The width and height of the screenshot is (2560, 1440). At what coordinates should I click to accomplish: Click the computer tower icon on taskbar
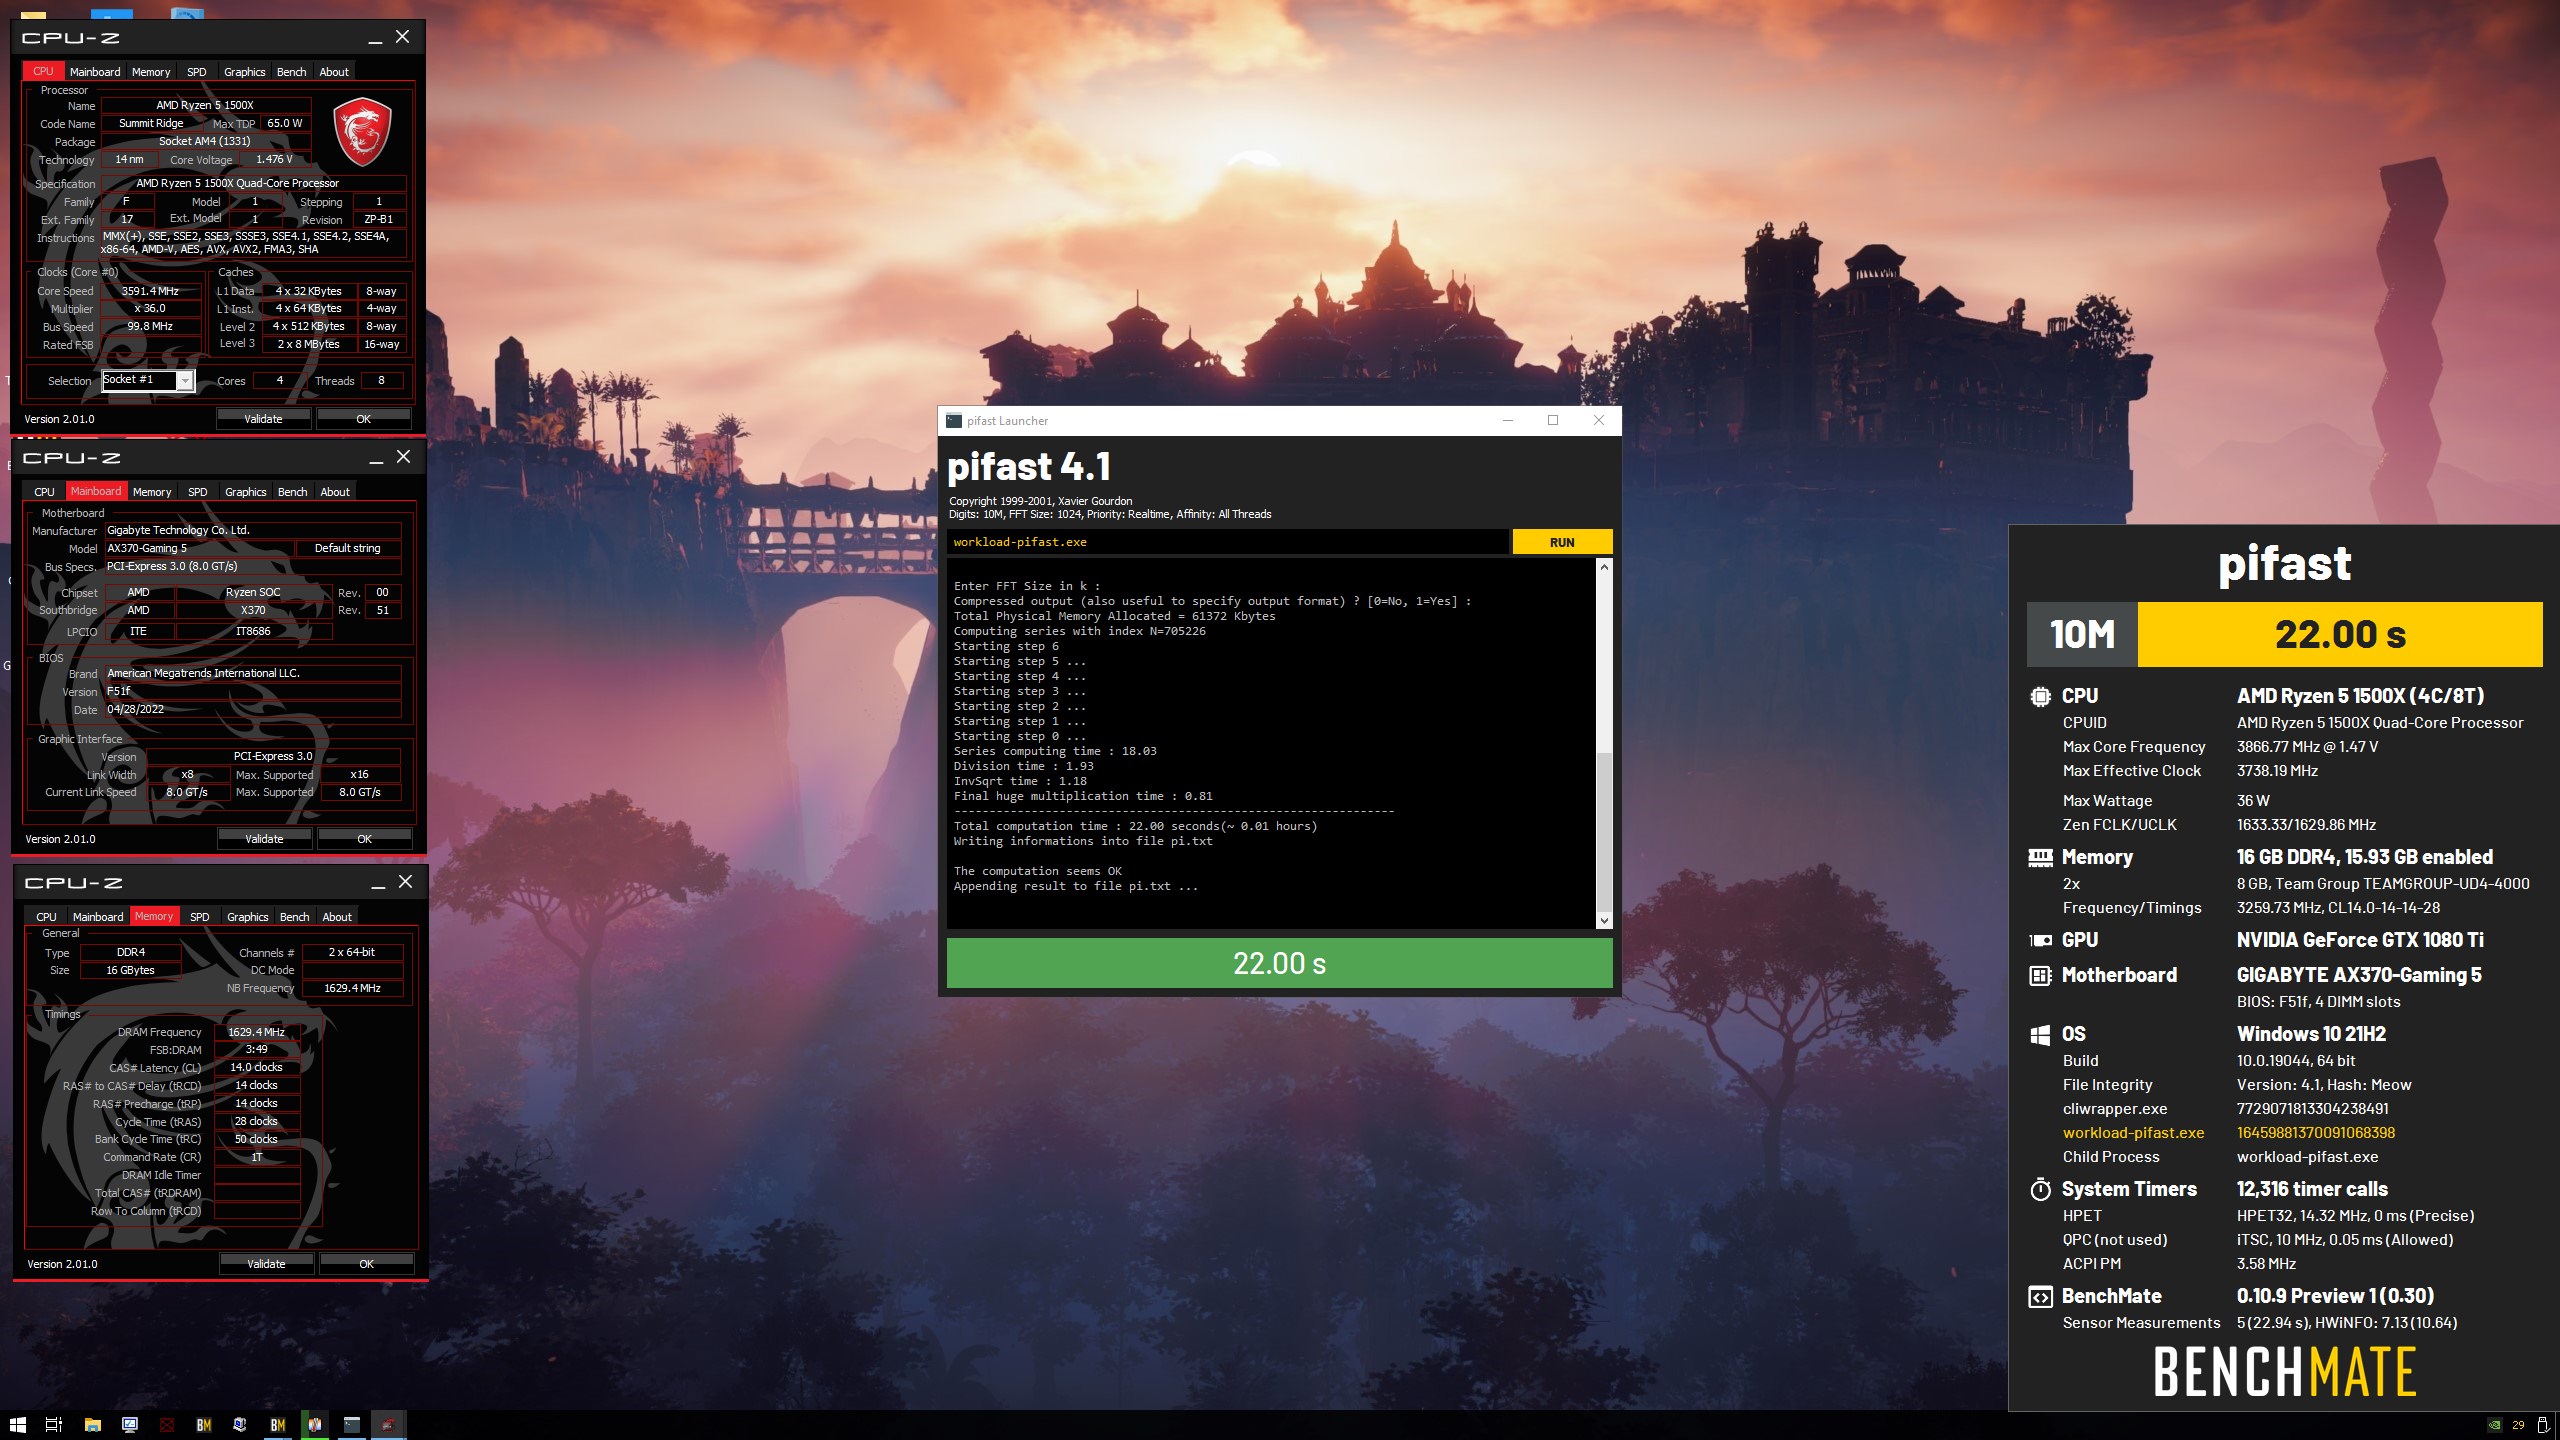pyautogui.click(x=240, y=1425)
